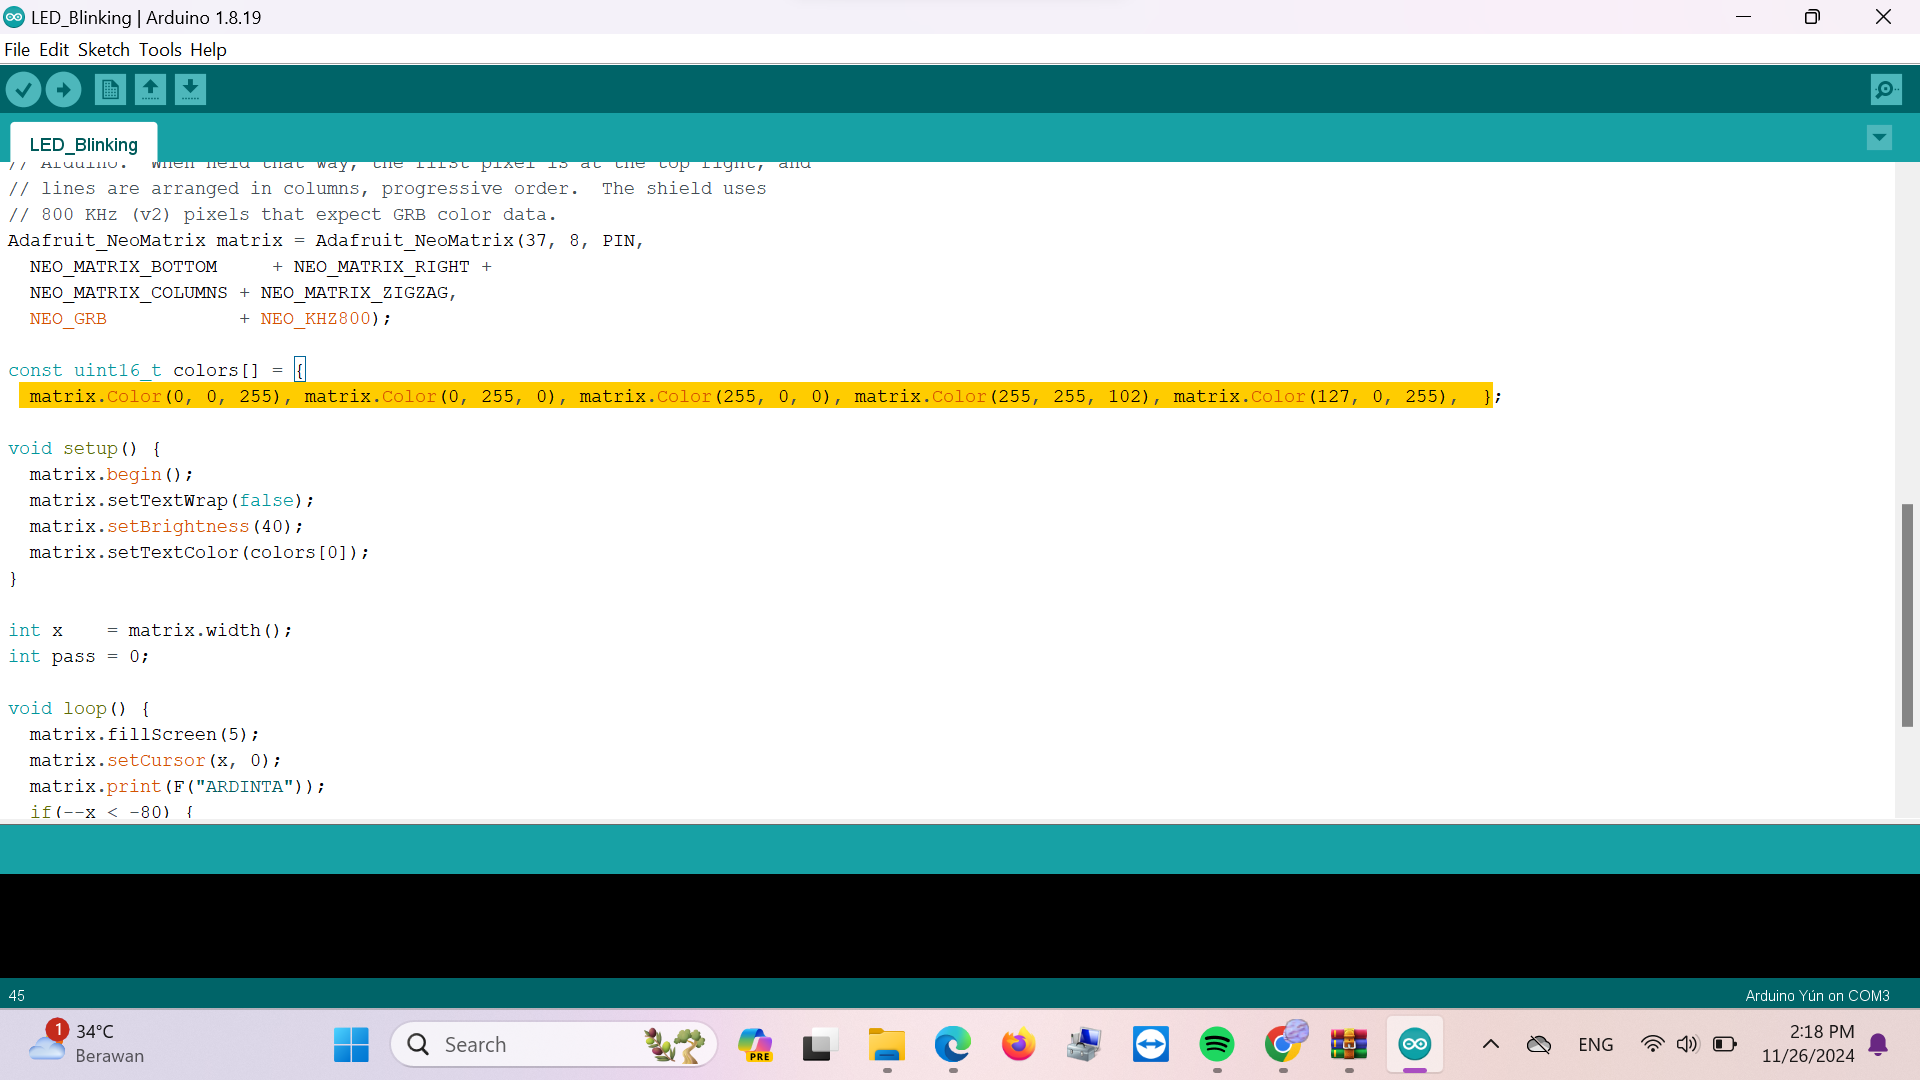Select the LED_Blinking tab
Viewport: 1920px width, 1080px height.
coord(83,144)
